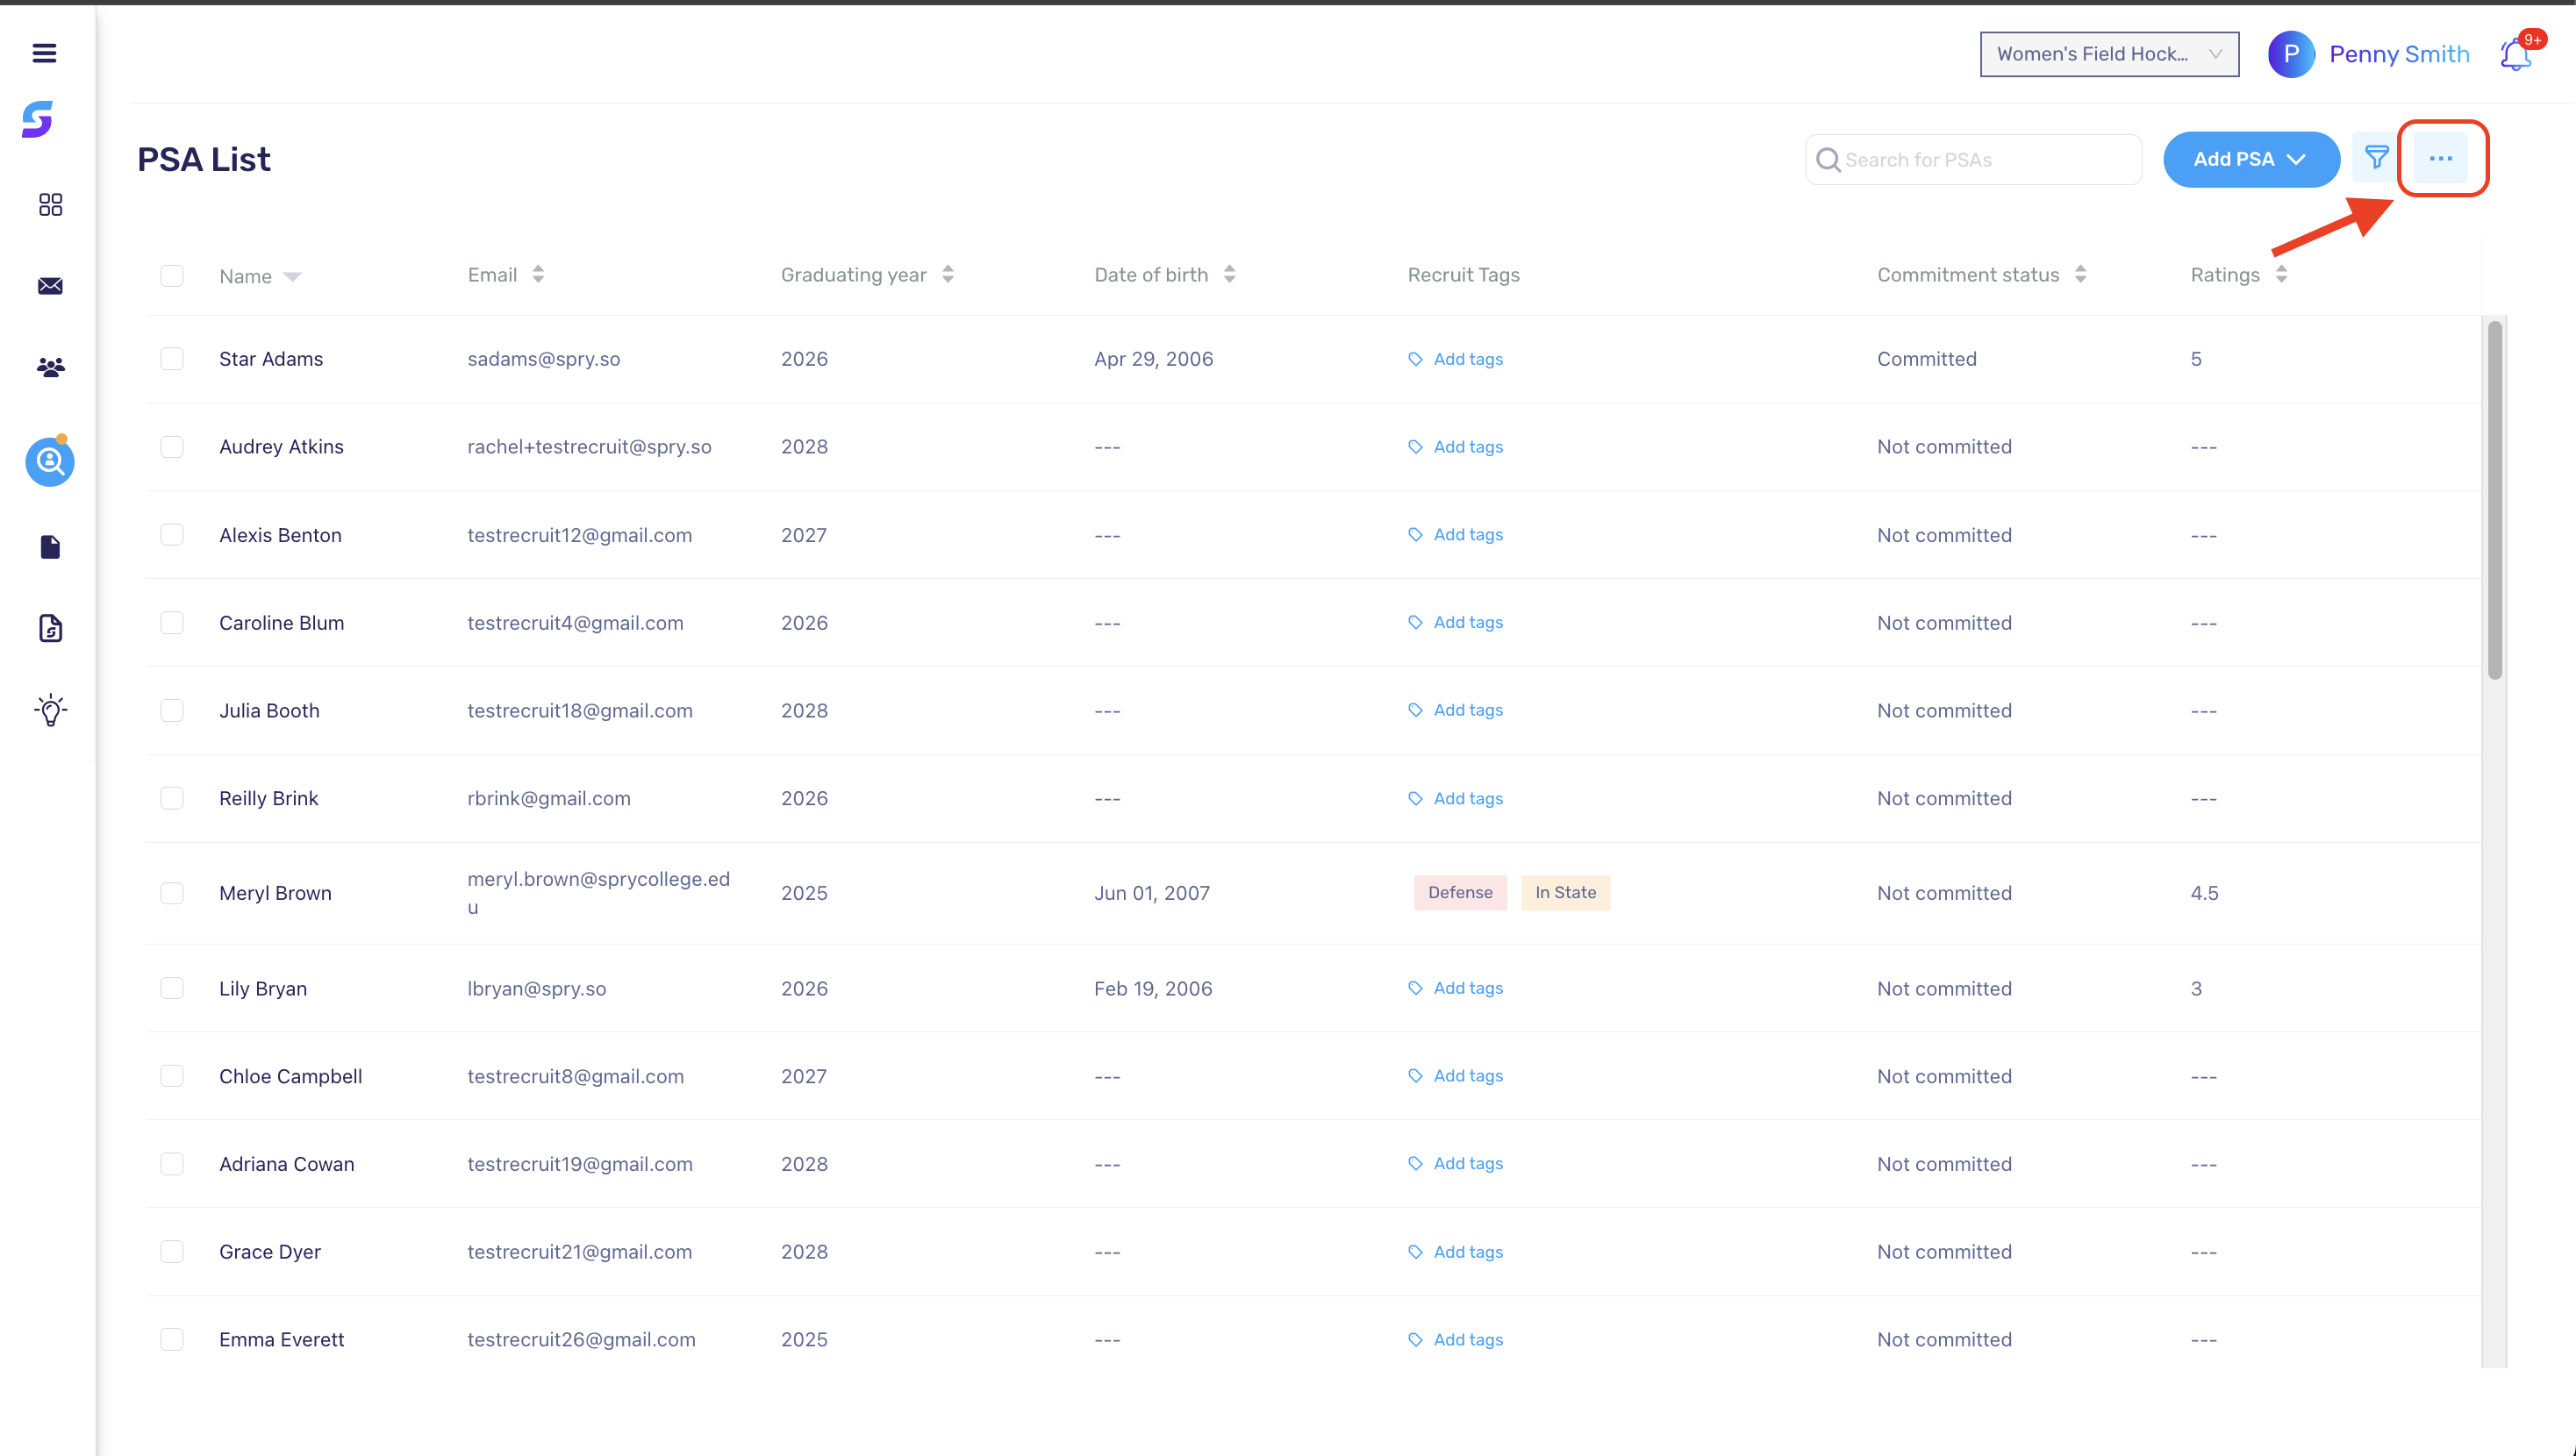The height and width of the screenshot is (1456, 2576).
Task: Click email testrecruit19@gmail.com
Action: (x=580, y=1164)
